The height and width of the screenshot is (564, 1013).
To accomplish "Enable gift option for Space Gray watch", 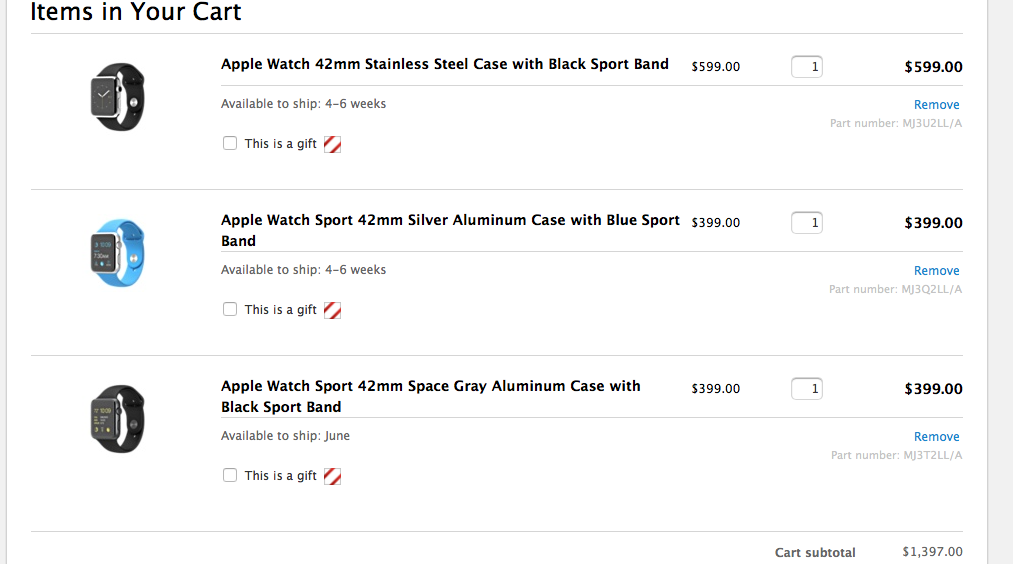I will click(x=230, y=475).
